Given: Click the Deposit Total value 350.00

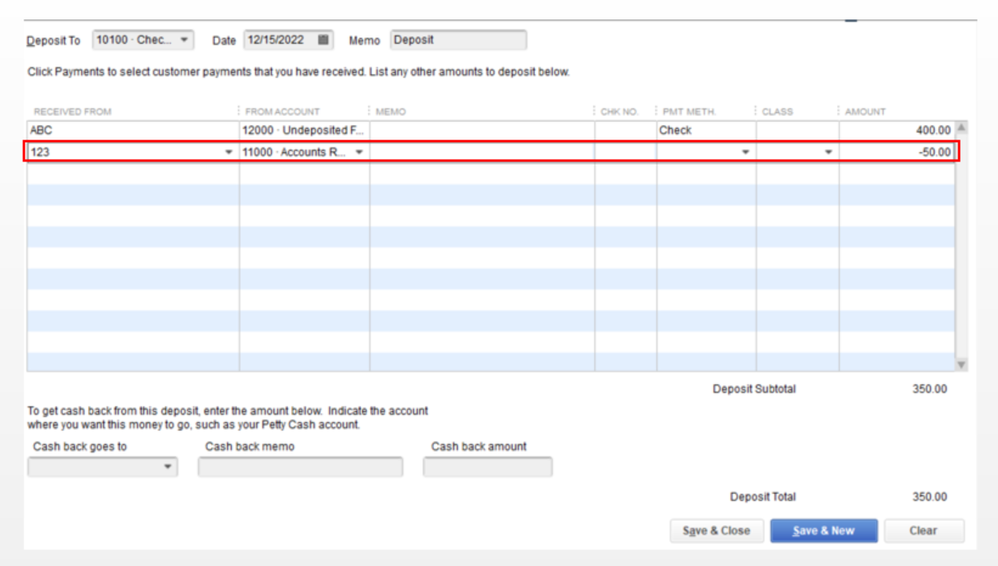Looking at the screenshot, I should point(930,497).
